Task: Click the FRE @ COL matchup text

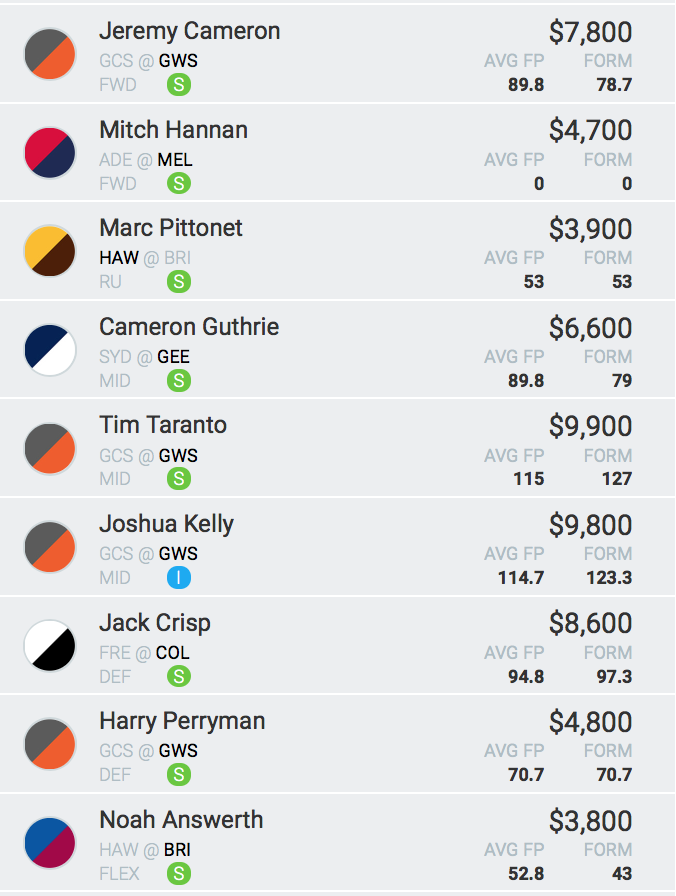Action: [x=144, y=653]
